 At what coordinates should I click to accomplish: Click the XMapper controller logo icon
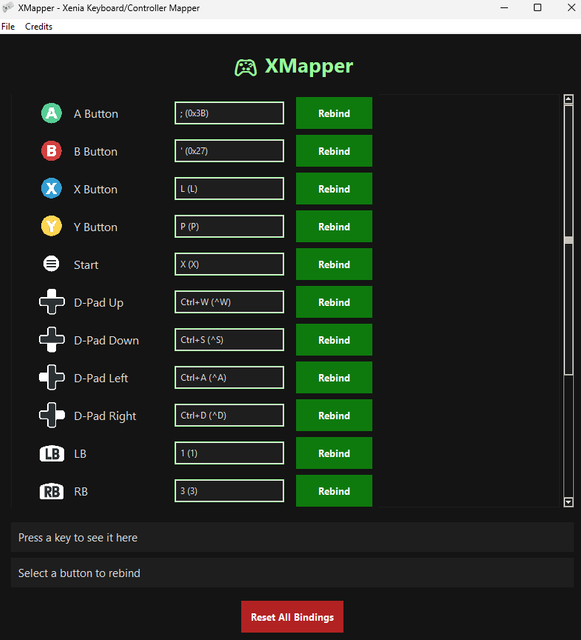click(x=245, y=67)
